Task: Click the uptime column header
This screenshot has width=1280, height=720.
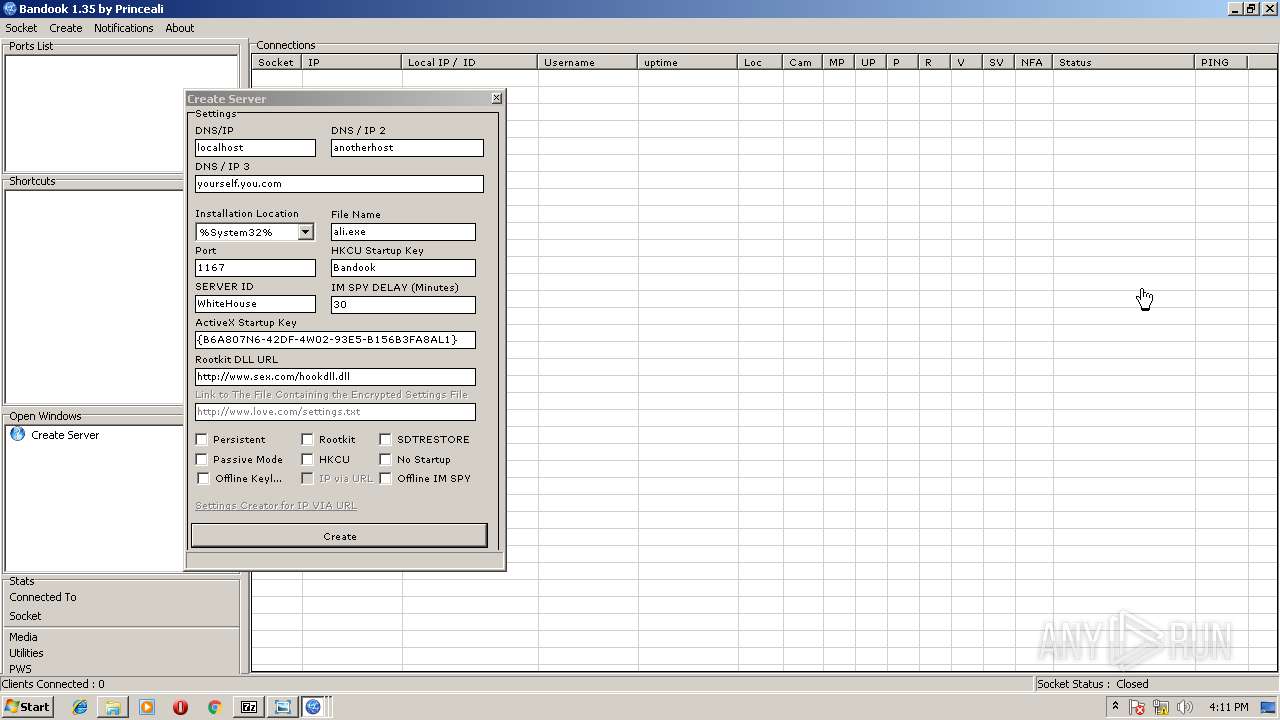Action: (x=688, y=62)
